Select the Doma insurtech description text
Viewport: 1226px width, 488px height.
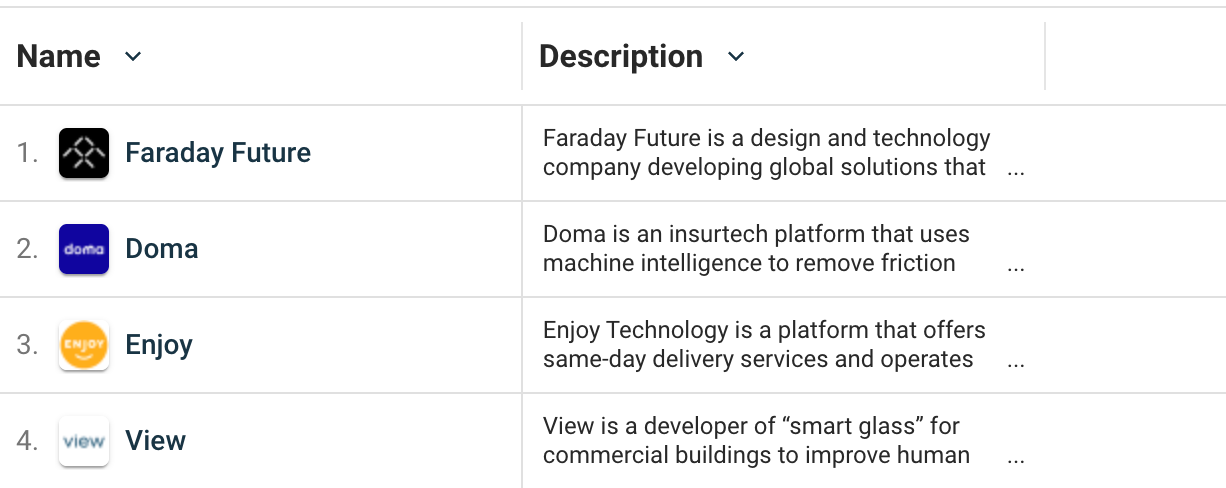[x=757, y=248]
